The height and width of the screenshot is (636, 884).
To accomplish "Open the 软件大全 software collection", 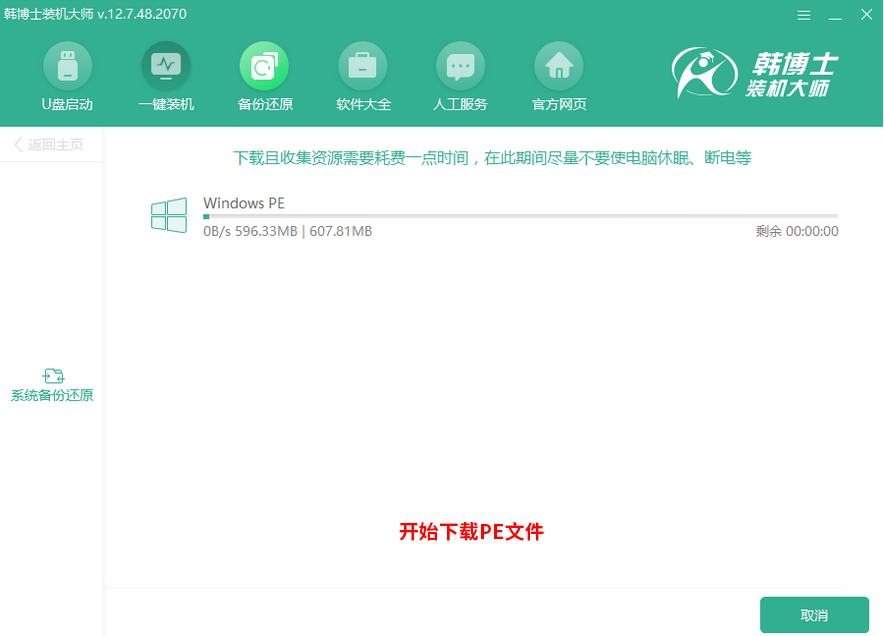I will [362, 75].
